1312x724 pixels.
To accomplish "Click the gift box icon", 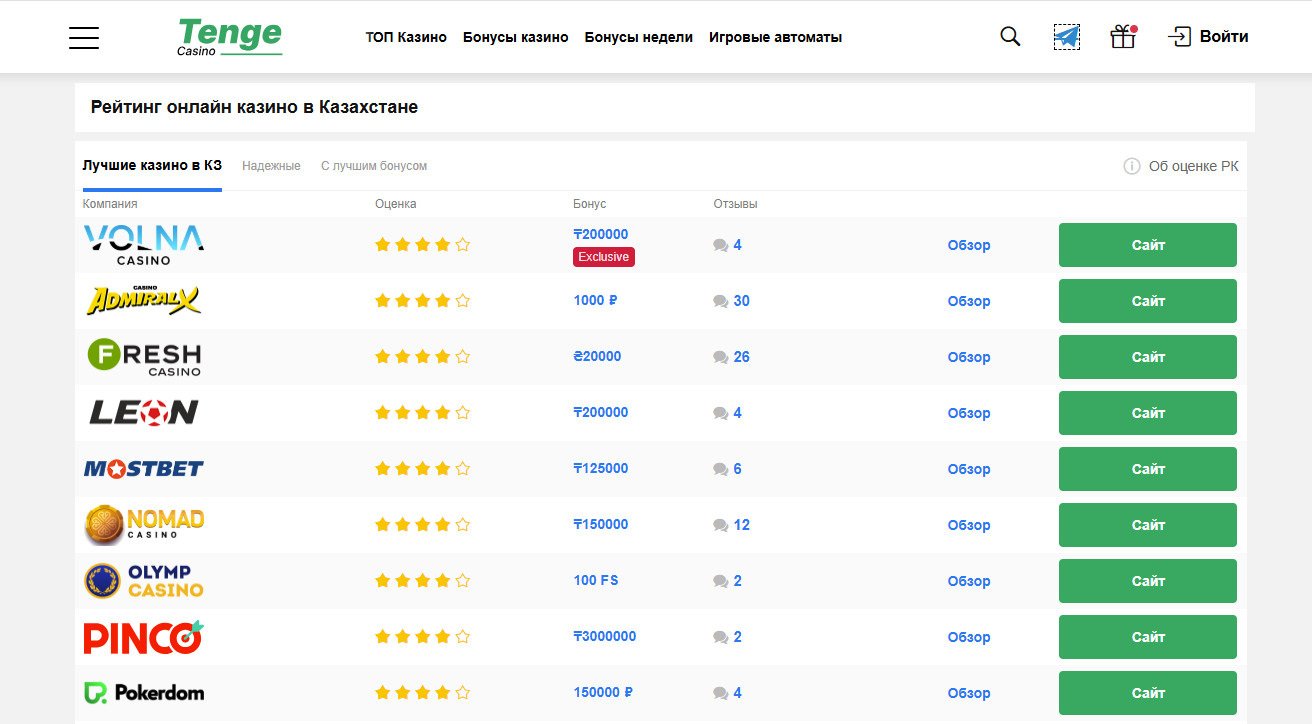I will click(1123, 37).
